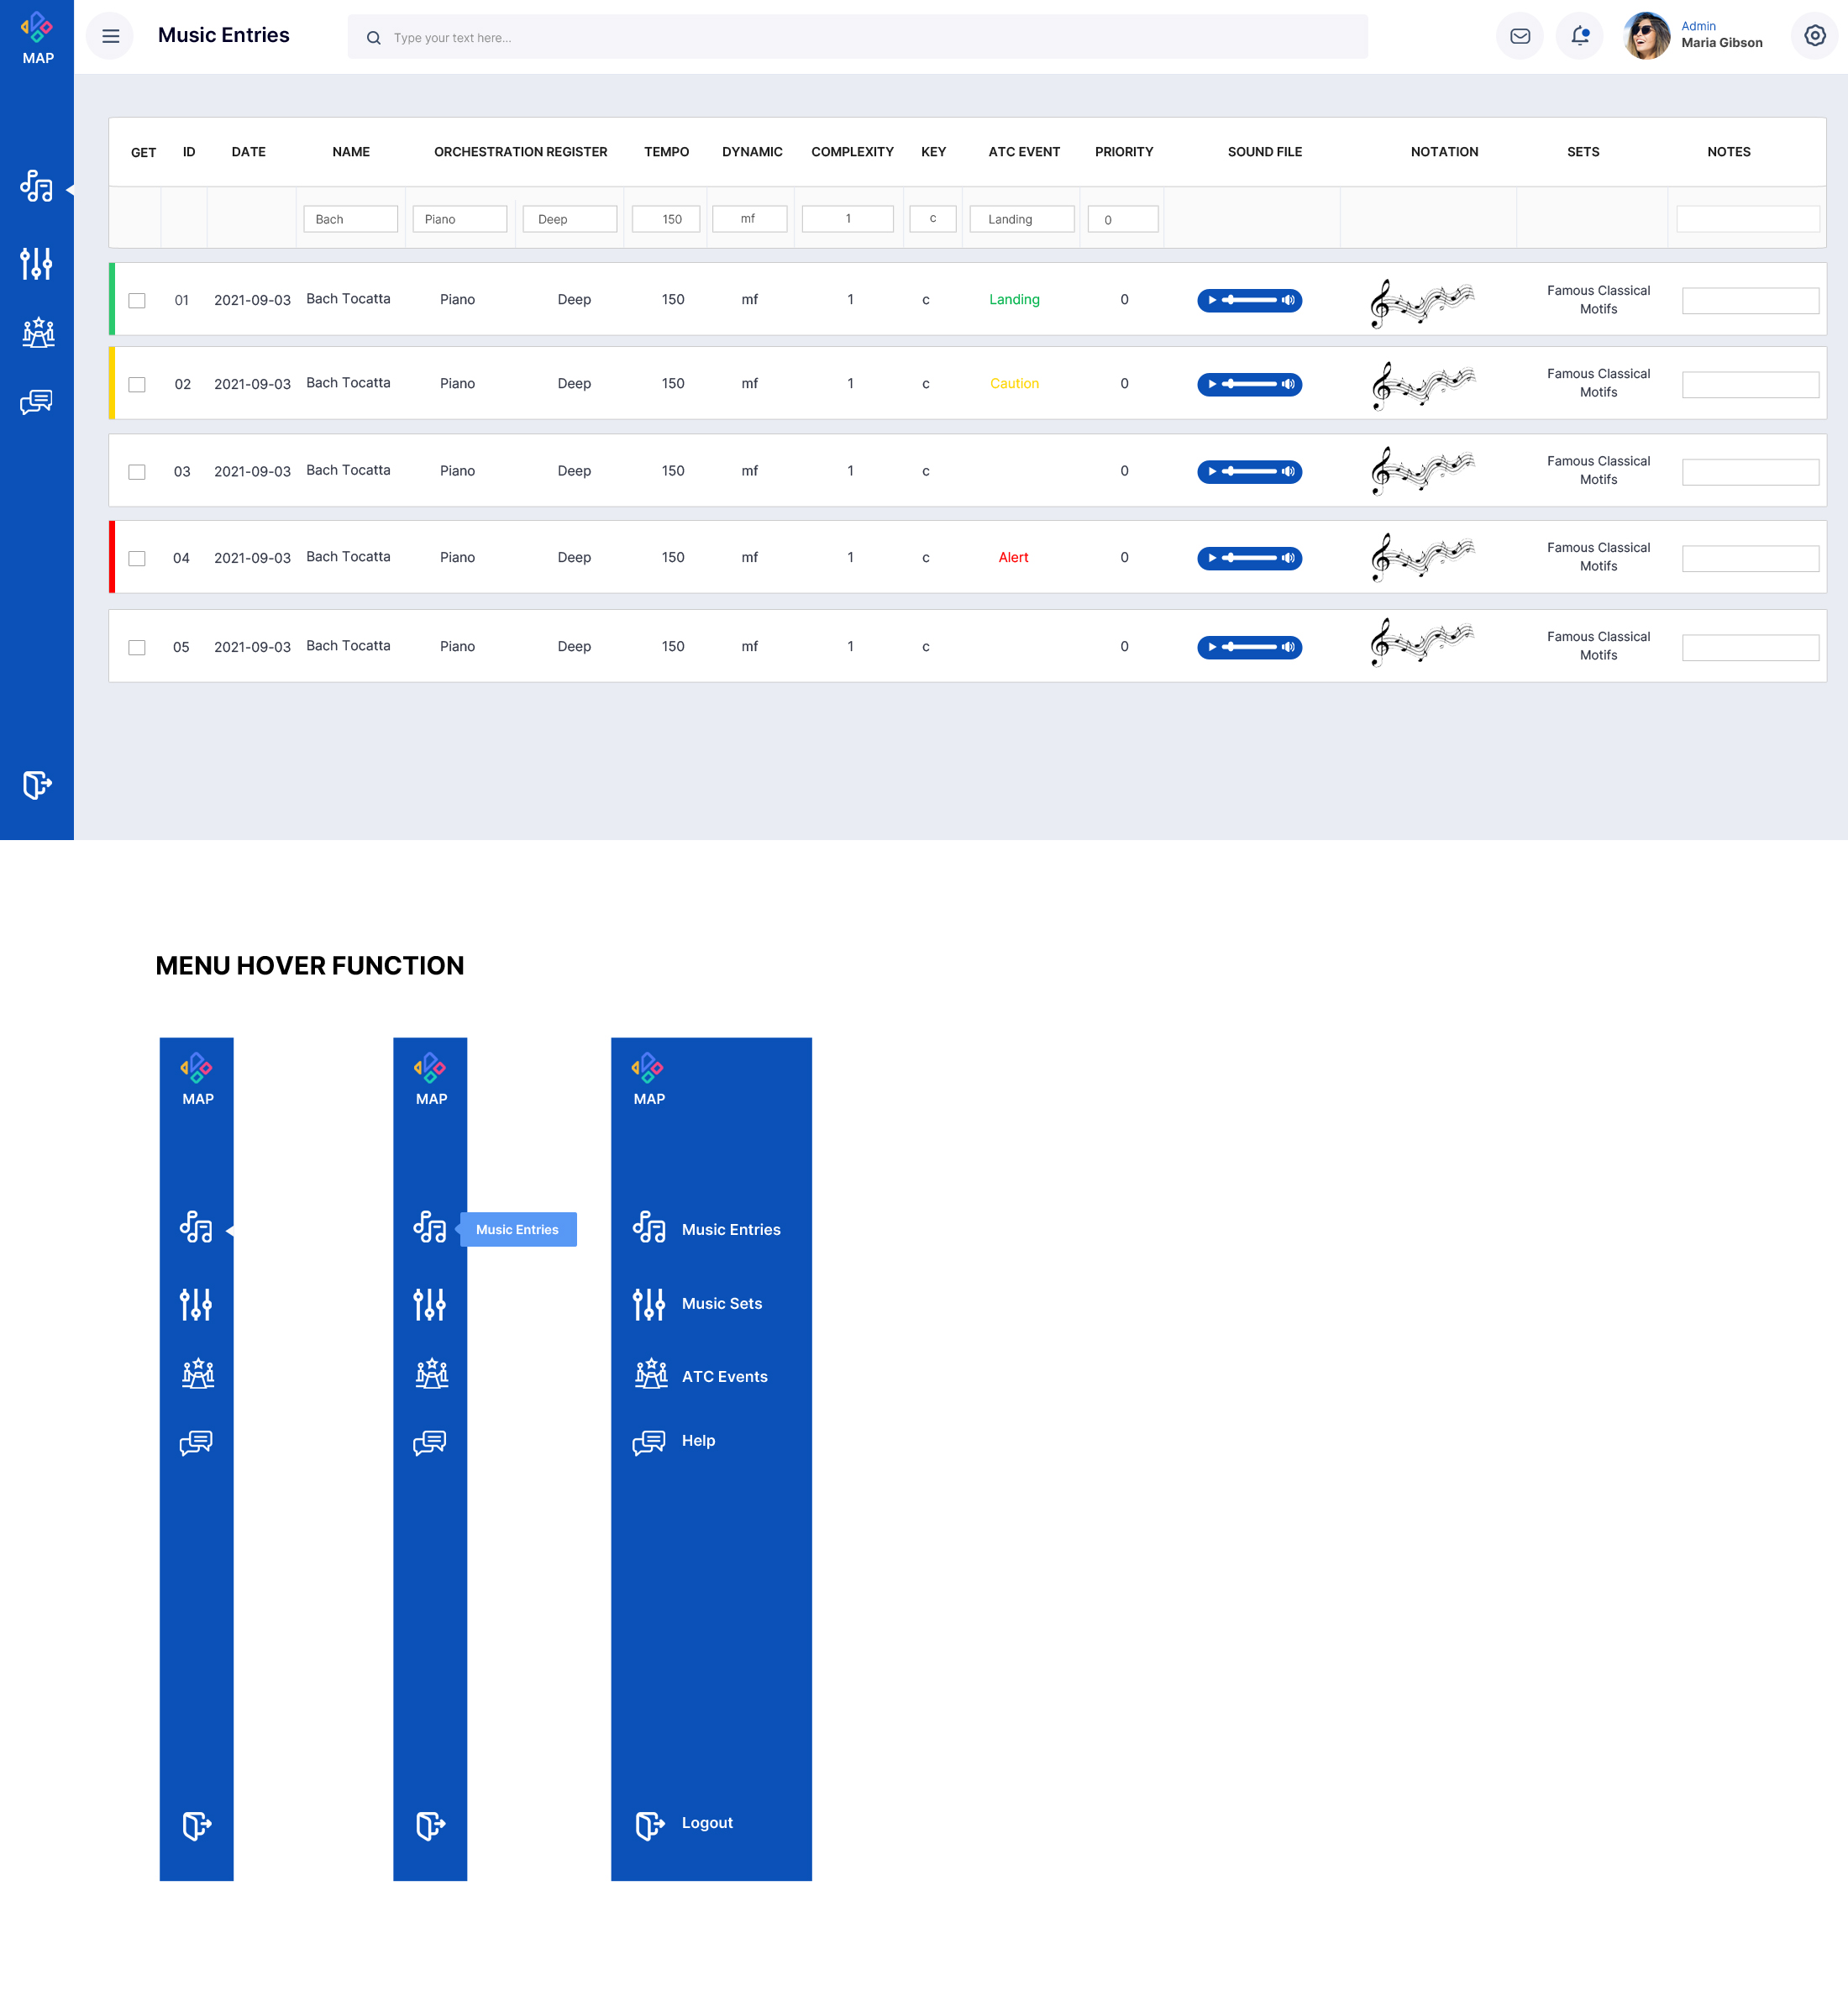Viewport: 1848px width, 1991px height.
Task: Open the hamburger menu beside Music Entries
Action: [x=110, y=36]
